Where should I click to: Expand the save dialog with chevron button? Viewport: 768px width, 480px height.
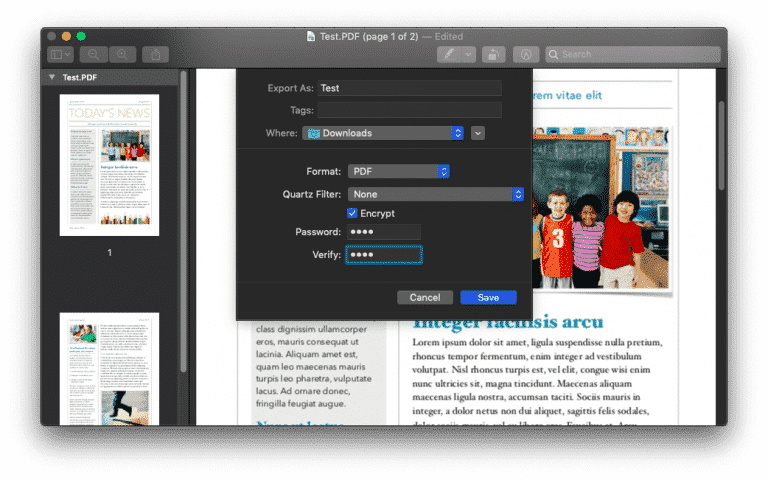pyautogui.click(x=478, y=133)
